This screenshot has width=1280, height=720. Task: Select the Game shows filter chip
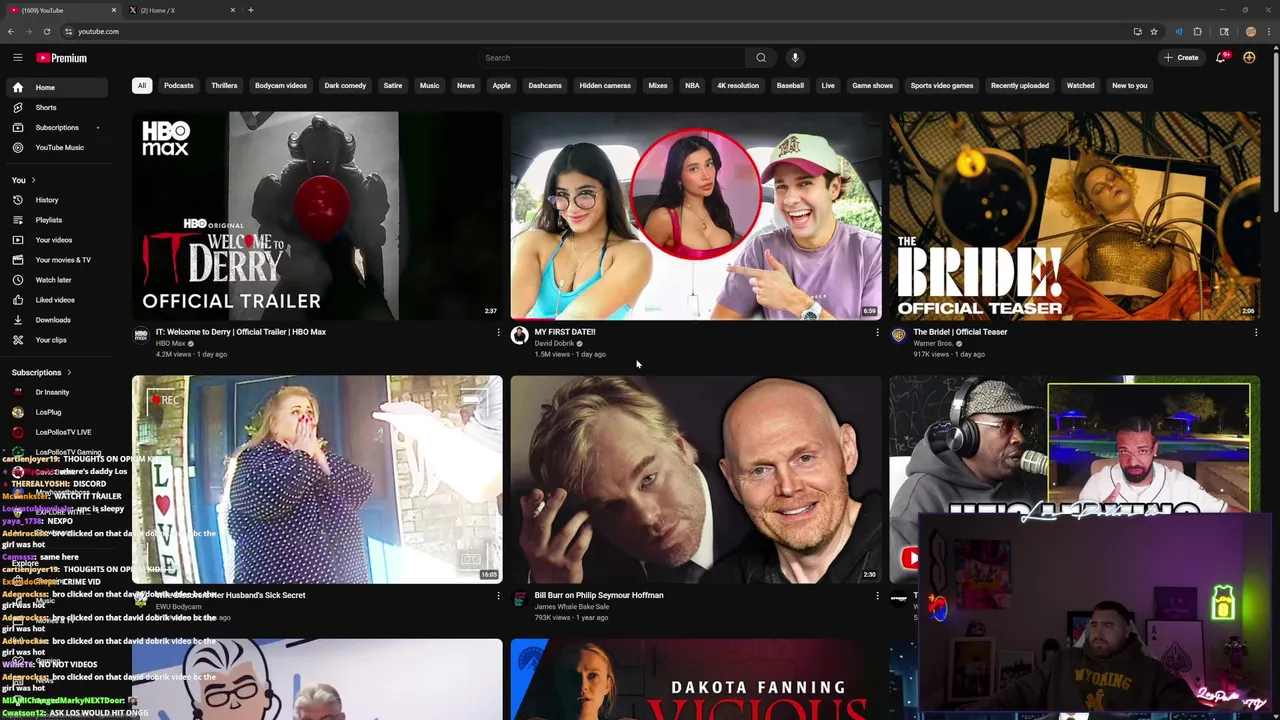[872, 85]
